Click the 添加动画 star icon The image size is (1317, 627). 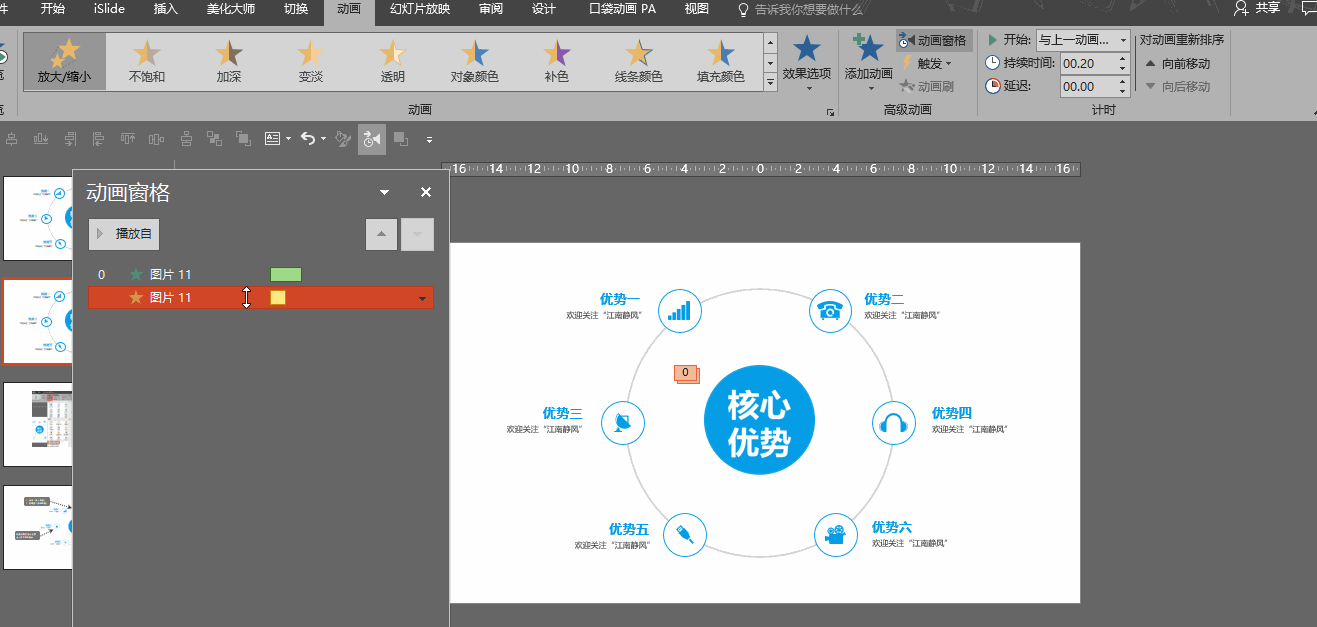point(868,49)
